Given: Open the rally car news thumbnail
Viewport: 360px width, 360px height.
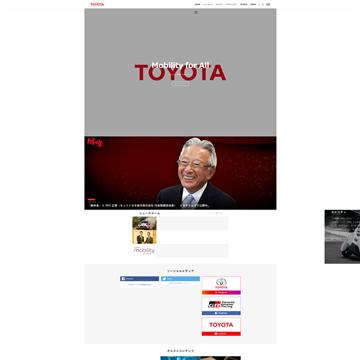Looking at the screenshot, I should (144, 223).
